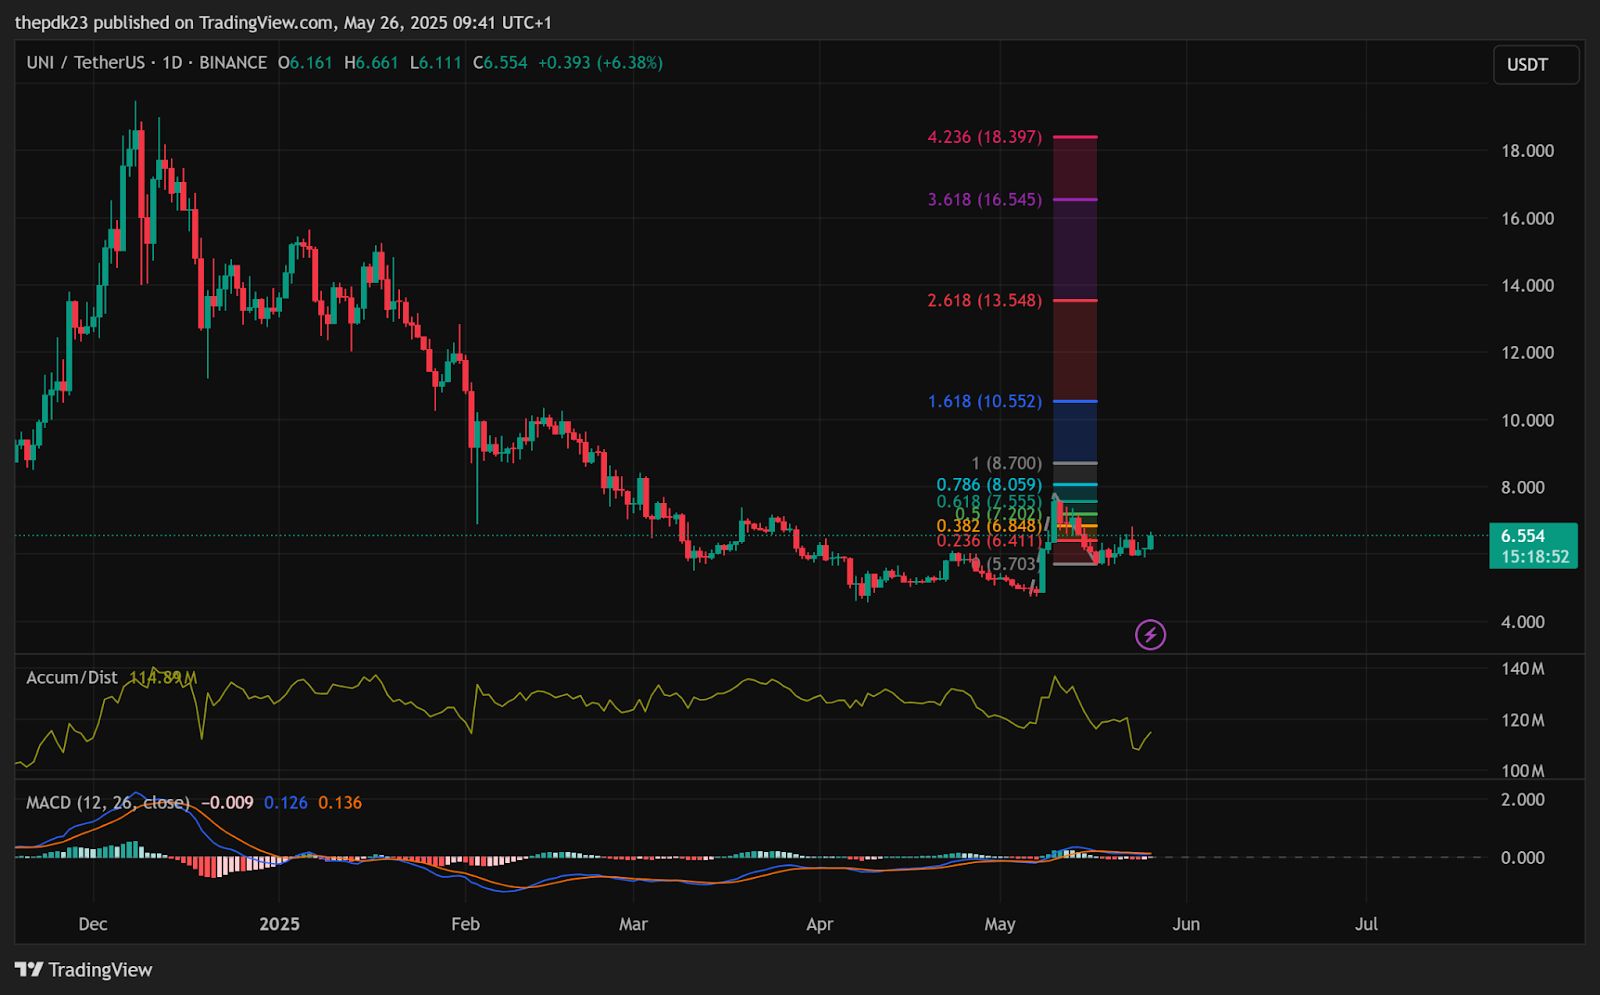This screenshot has width=1600, height=995.
Task: Select the Accum/Dist indicator label
Action: (72, 678)
